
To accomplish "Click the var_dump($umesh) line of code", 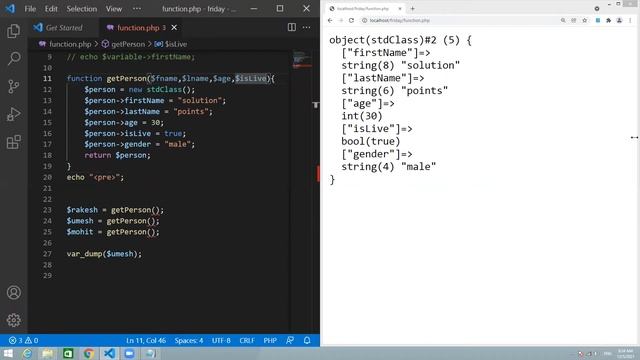I will pyautogui.click(x=104, y=254).
